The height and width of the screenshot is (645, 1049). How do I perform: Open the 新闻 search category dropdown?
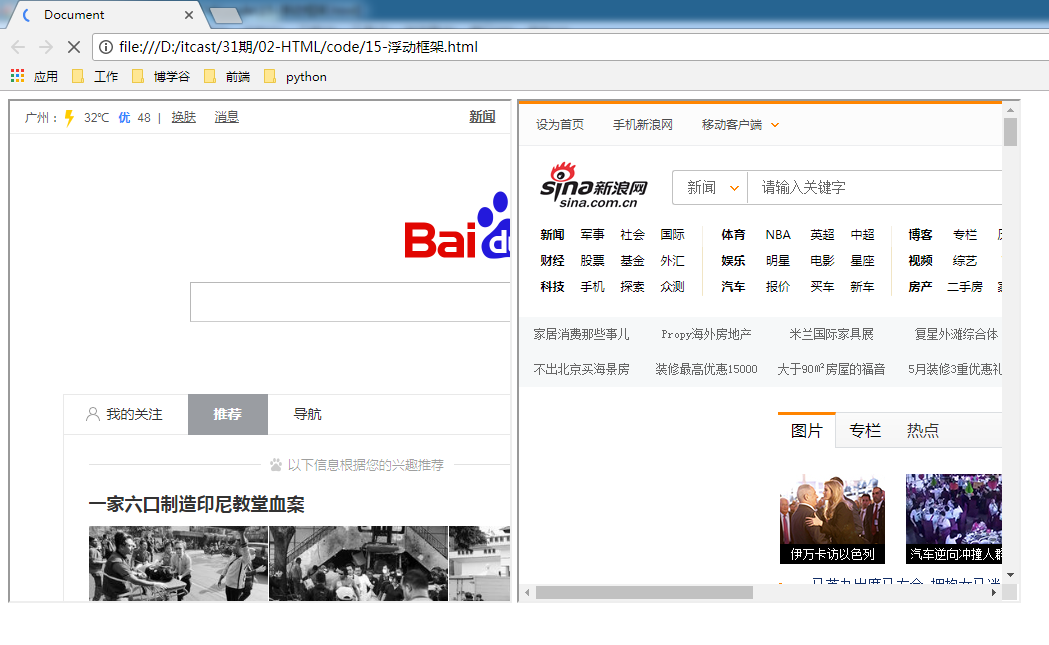point(711,187)
